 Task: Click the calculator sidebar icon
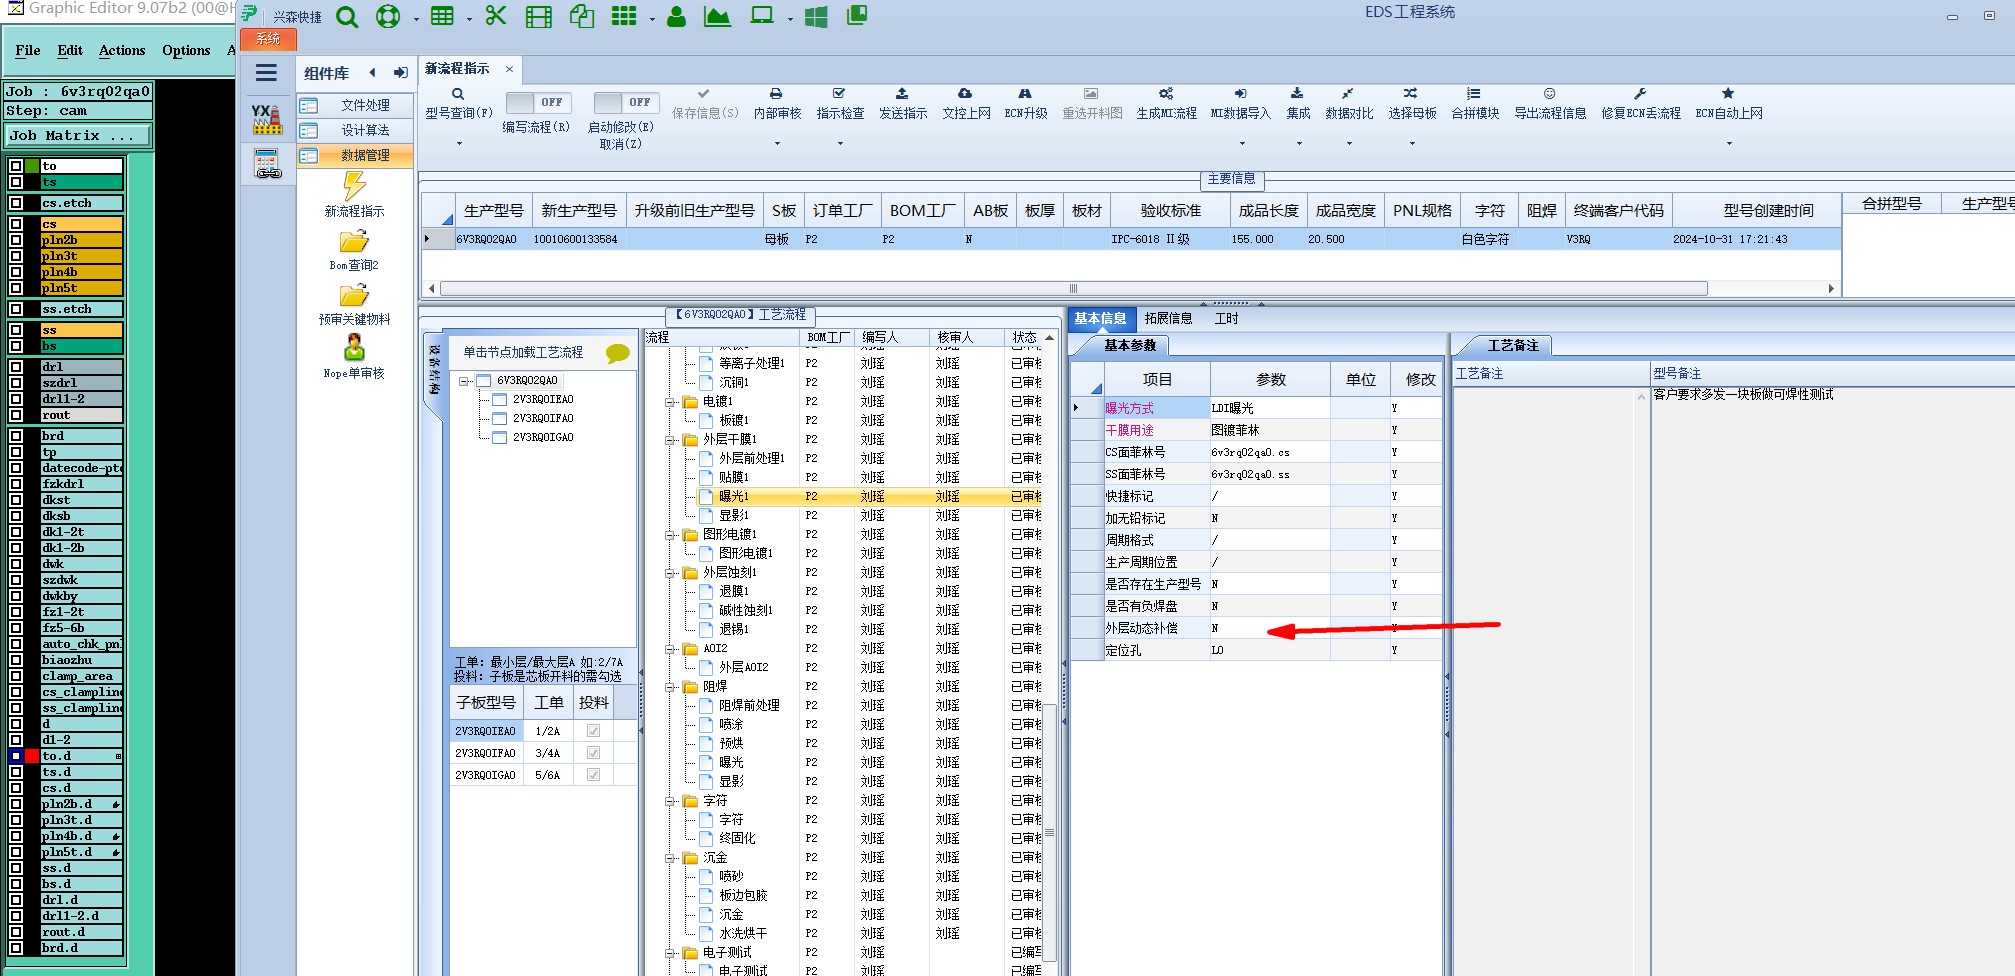click(x=267, y=164)
